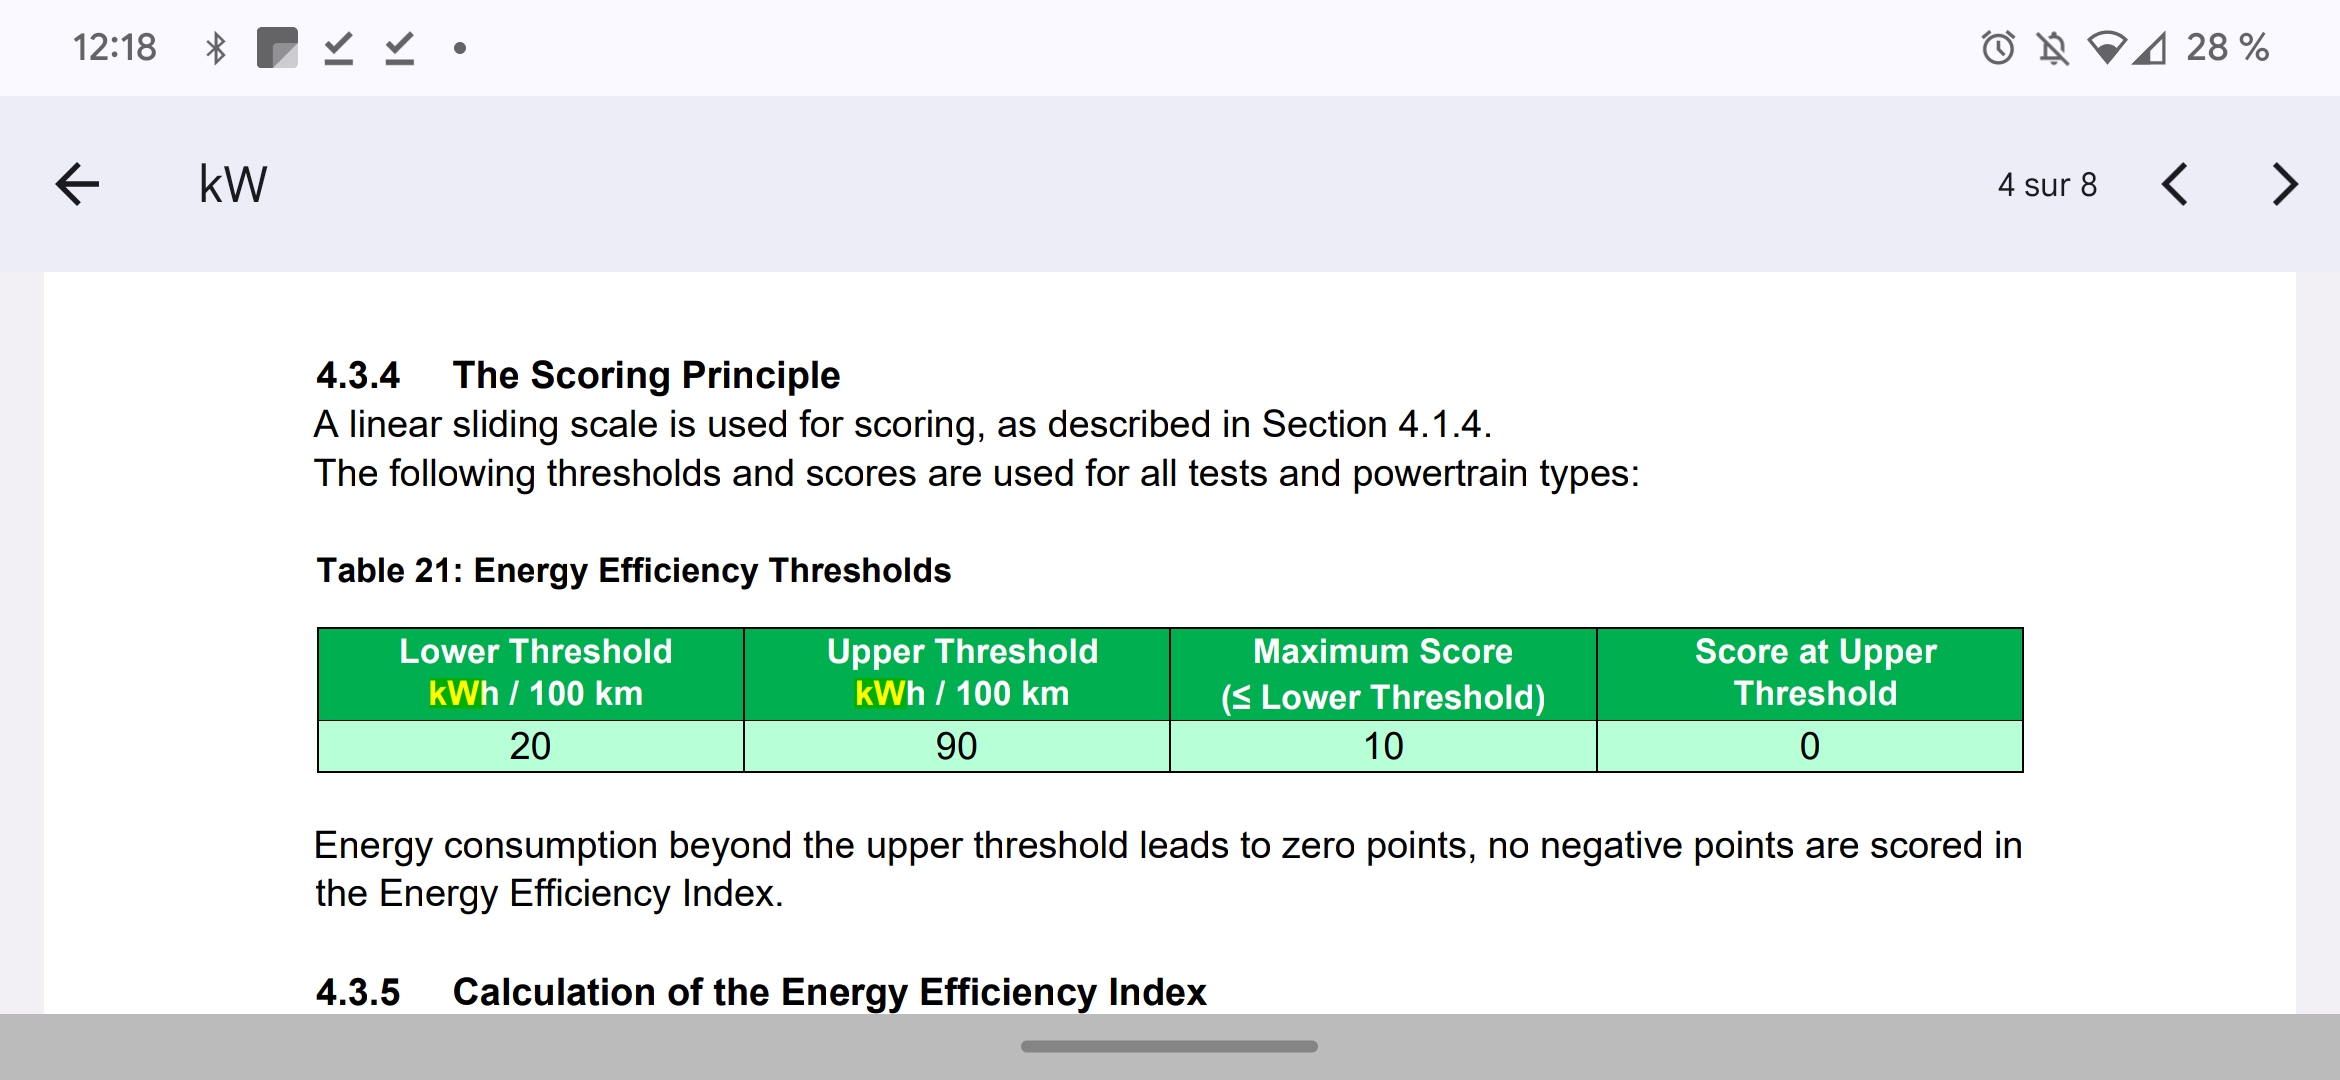
Task: Tap the '4.3.4 The Scoring Principle' heading
Action: pos(577,375)
